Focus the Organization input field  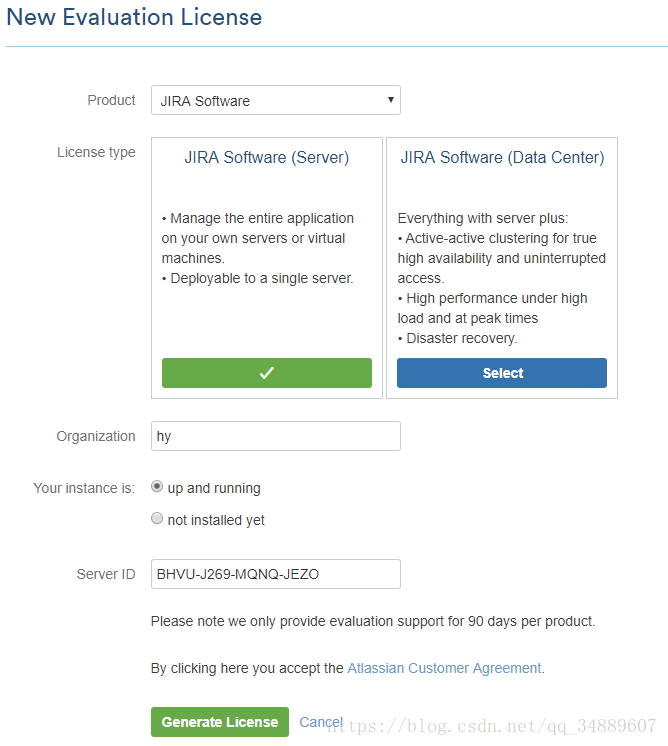click(x=275, y=436)
